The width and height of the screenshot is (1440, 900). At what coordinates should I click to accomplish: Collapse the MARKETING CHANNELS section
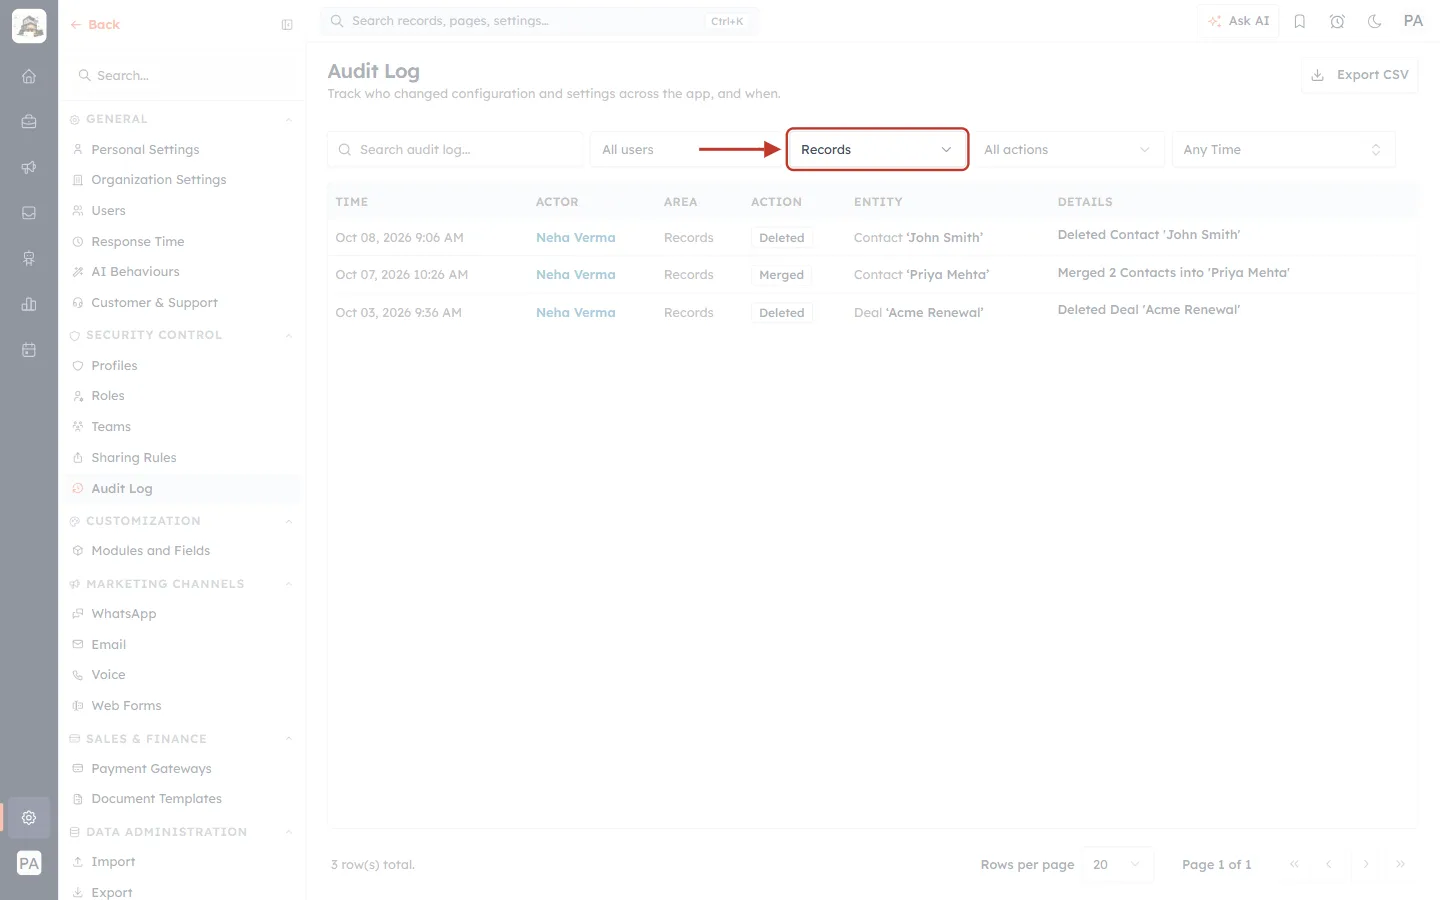click(289, 584)
